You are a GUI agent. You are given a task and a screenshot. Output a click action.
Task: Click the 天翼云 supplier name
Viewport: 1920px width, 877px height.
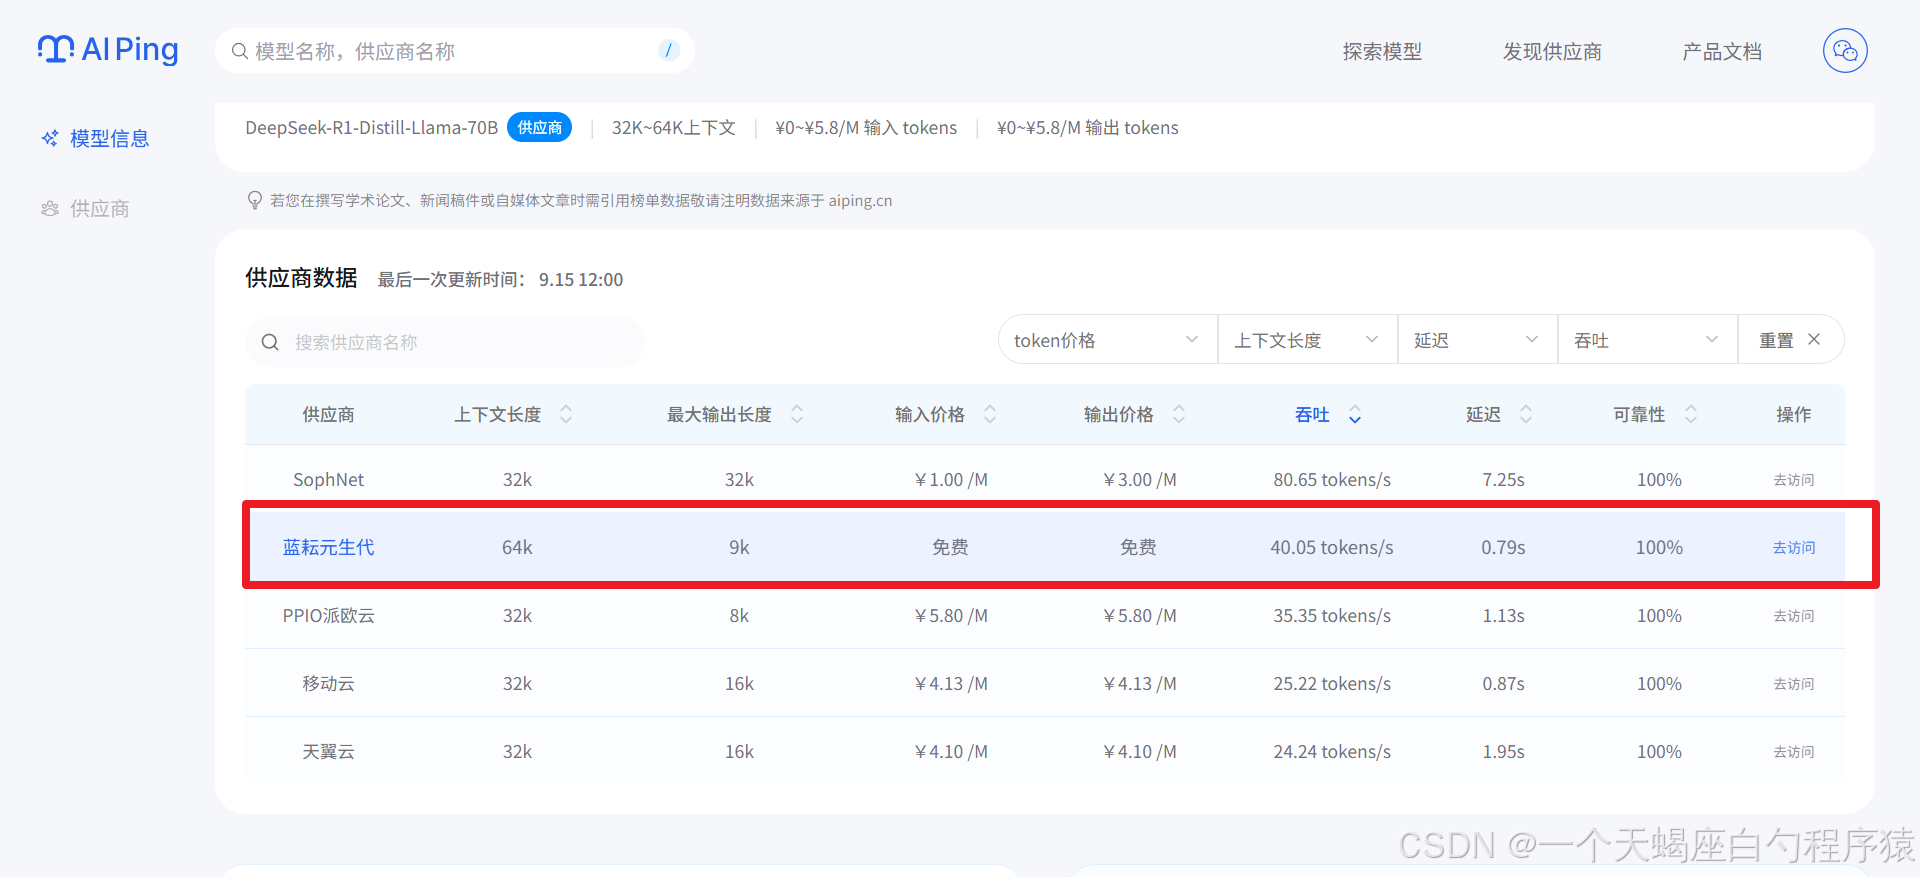coord(328,751)
